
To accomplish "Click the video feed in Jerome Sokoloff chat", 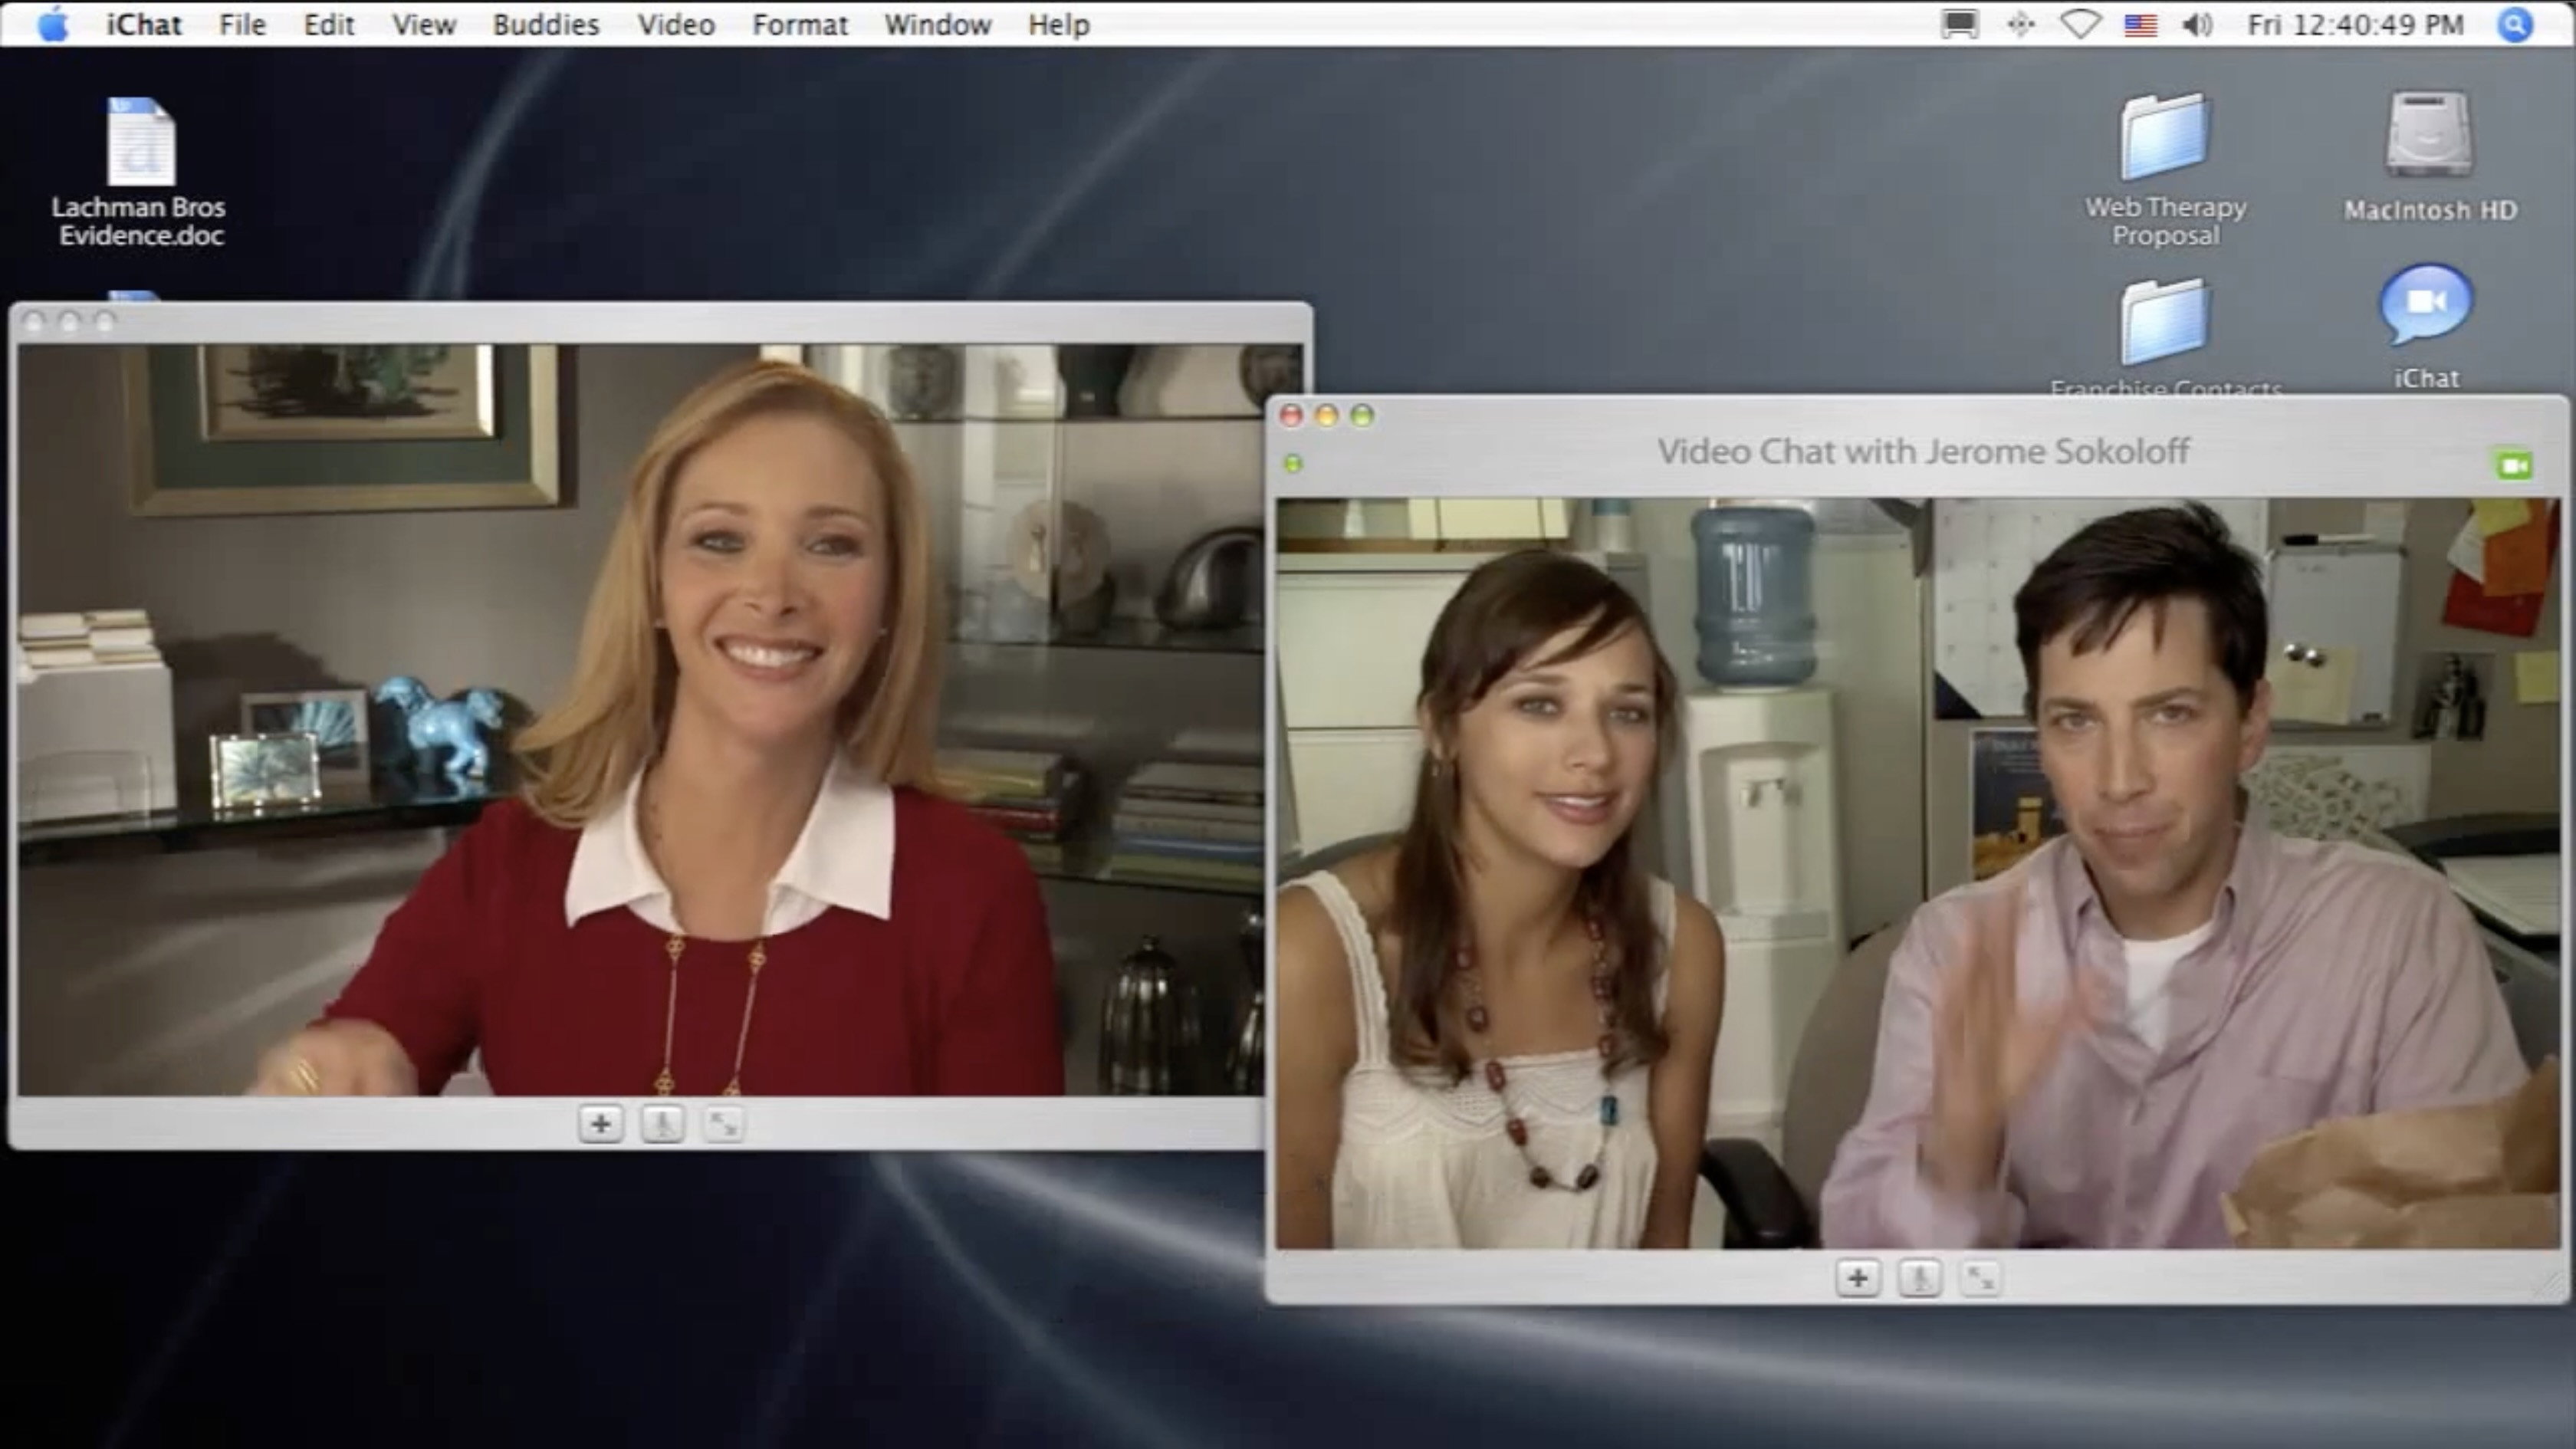I will [1917, 873].
